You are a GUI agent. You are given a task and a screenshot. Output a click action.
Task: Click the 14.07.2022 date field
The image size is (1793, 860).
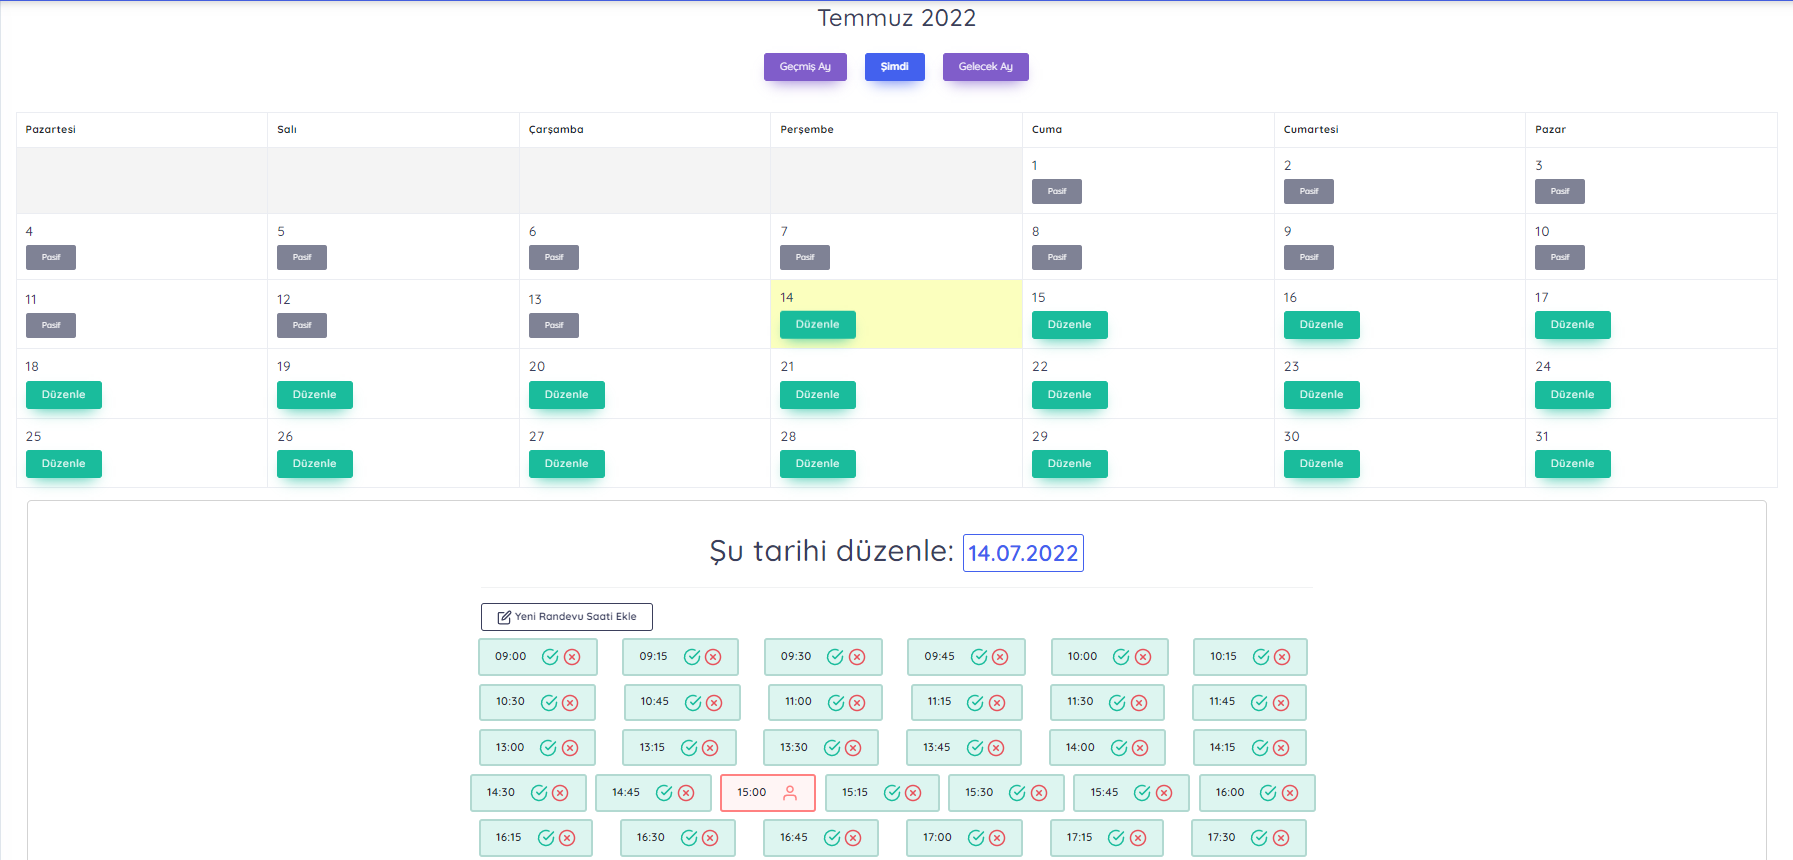point(1023,553)
